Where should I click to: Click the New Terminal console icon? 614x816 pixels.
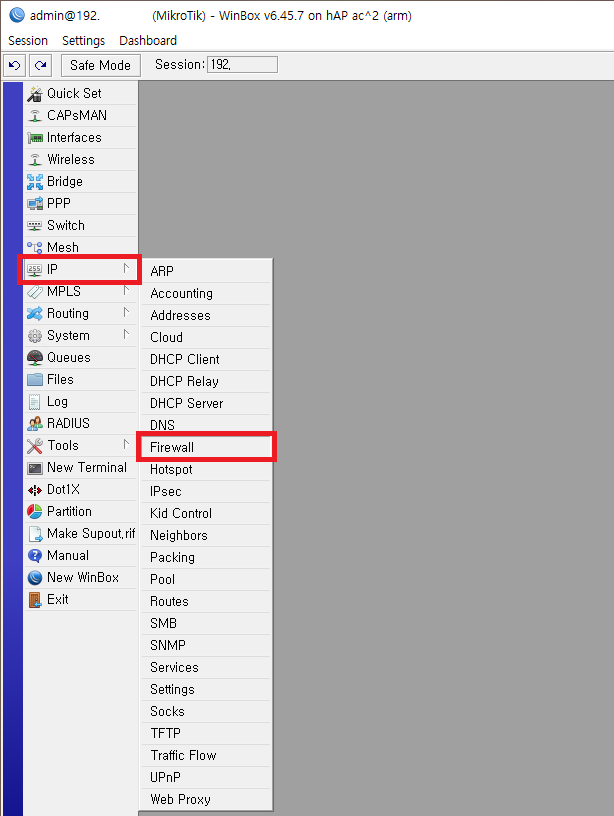click(35, 468)
